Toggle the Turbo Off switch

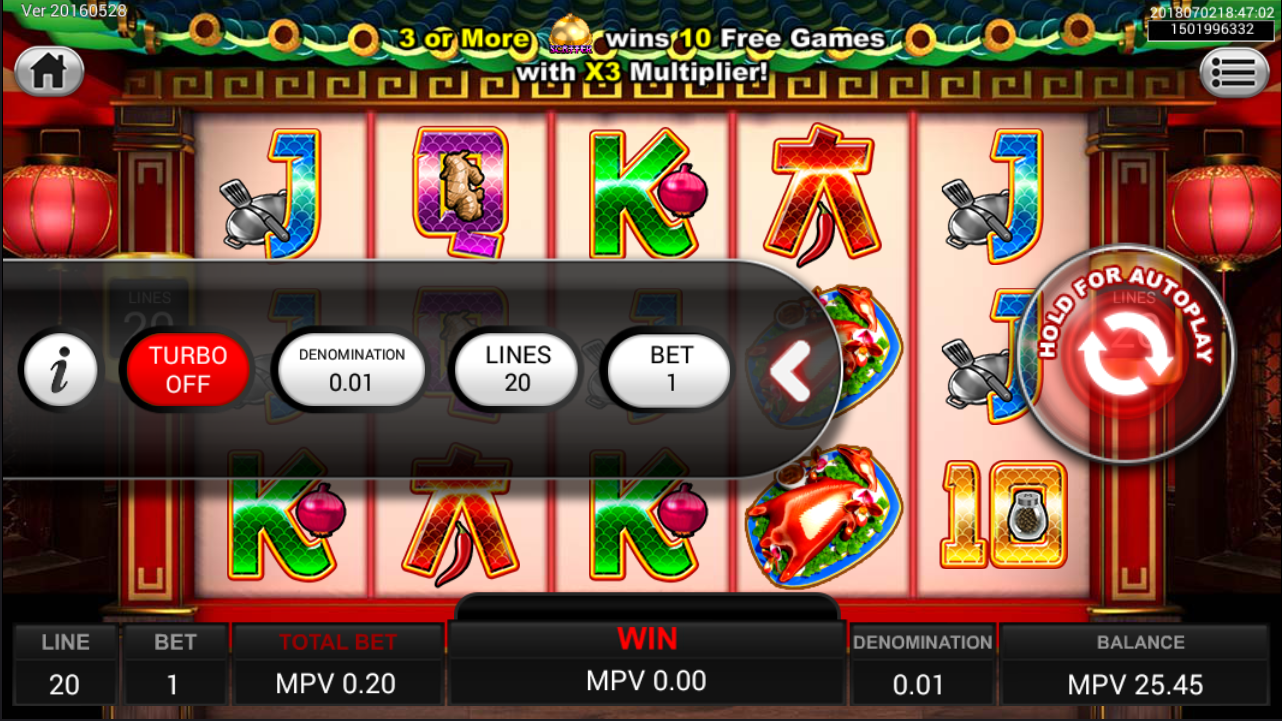[x=188, y=370]
